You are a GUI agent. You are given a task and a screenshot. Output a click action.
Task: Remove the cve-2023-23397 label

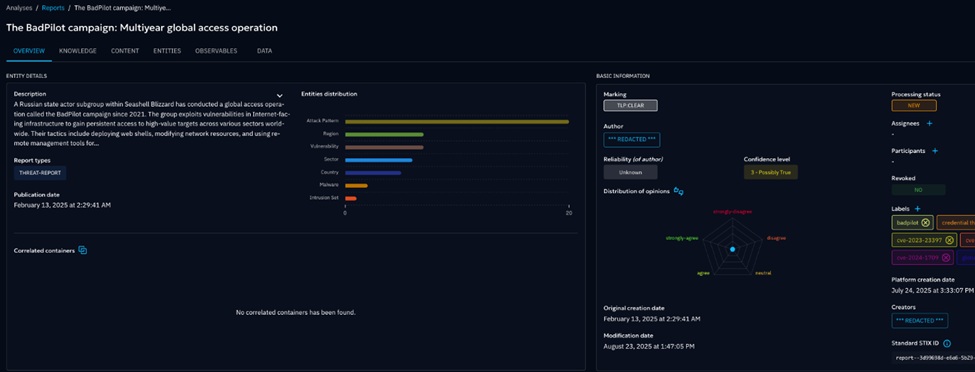point(949,240)
